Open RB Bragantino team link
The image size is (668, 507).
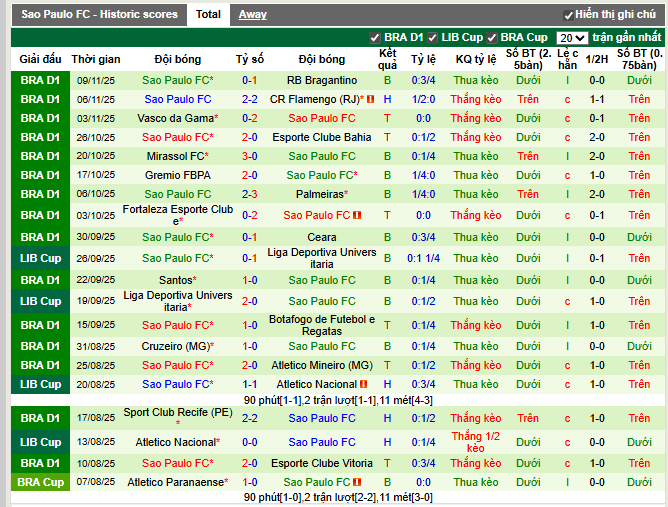point(322,80)
